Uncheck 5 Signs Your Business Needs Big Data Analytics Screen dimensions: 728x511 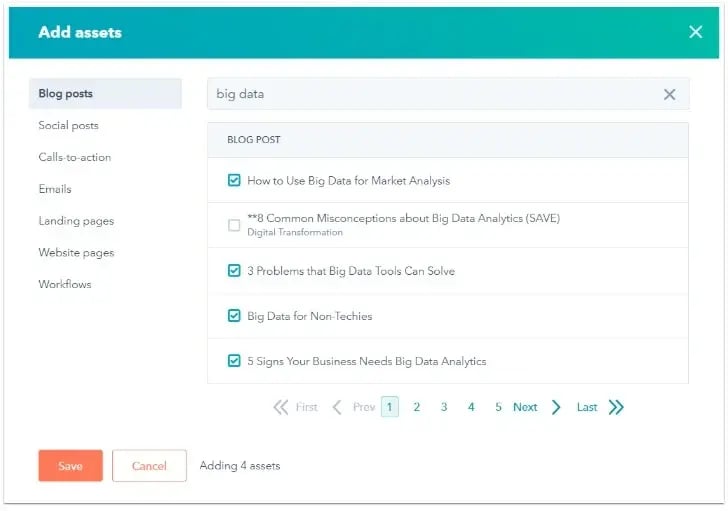[234, 361]
